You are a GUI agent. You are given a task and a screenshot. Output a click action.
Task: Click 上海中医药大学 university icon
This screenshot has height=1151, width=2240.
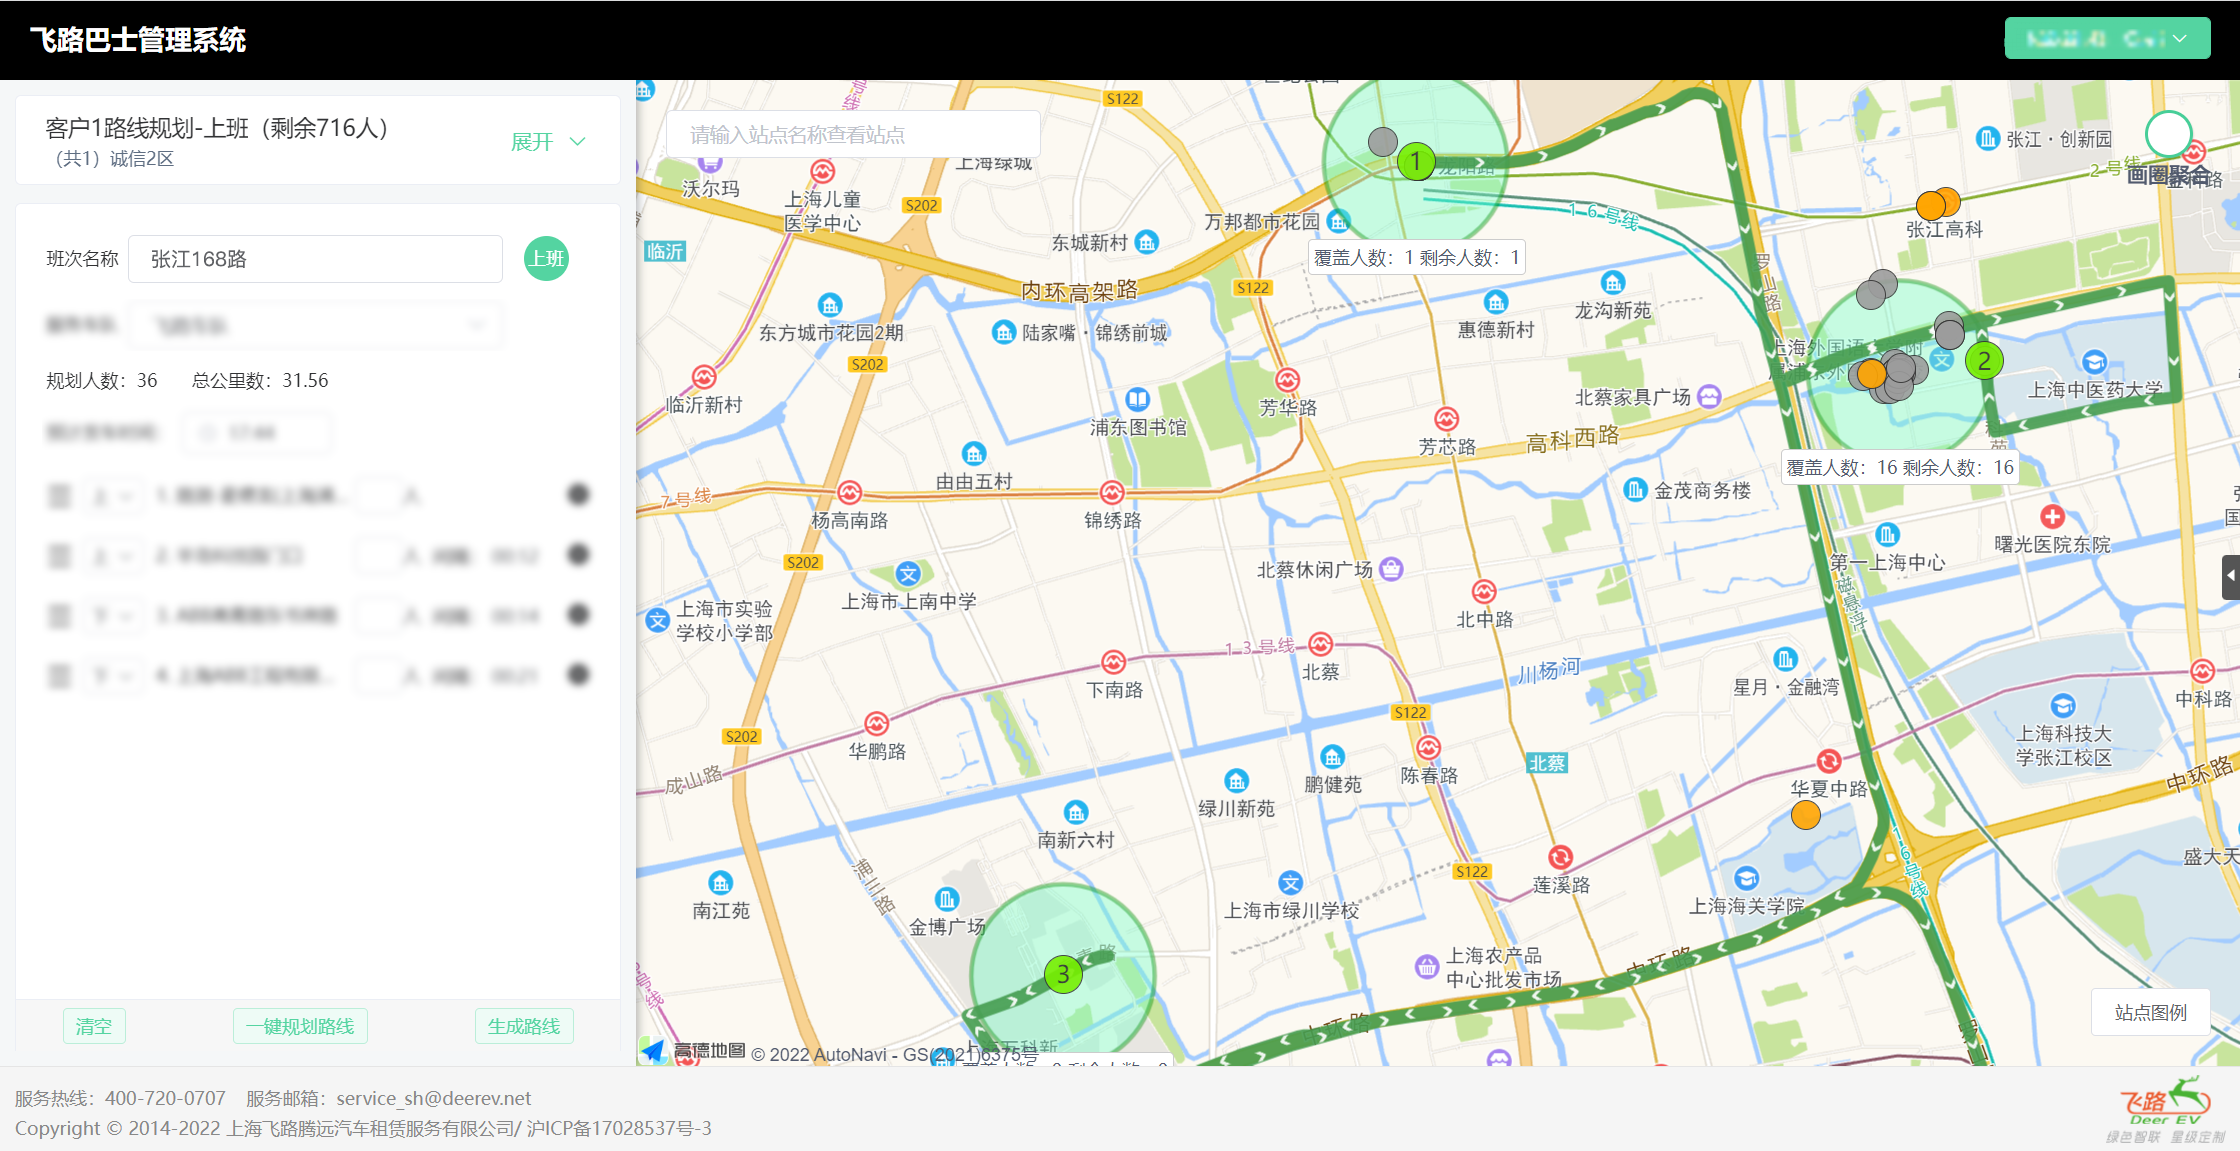[2095, 362]
